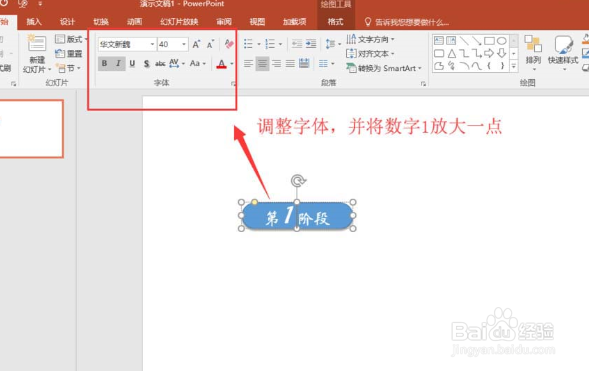
Task: Click the Clear All Formatting eraser icon
Action: pyautogui.click(x=229, y=44)
